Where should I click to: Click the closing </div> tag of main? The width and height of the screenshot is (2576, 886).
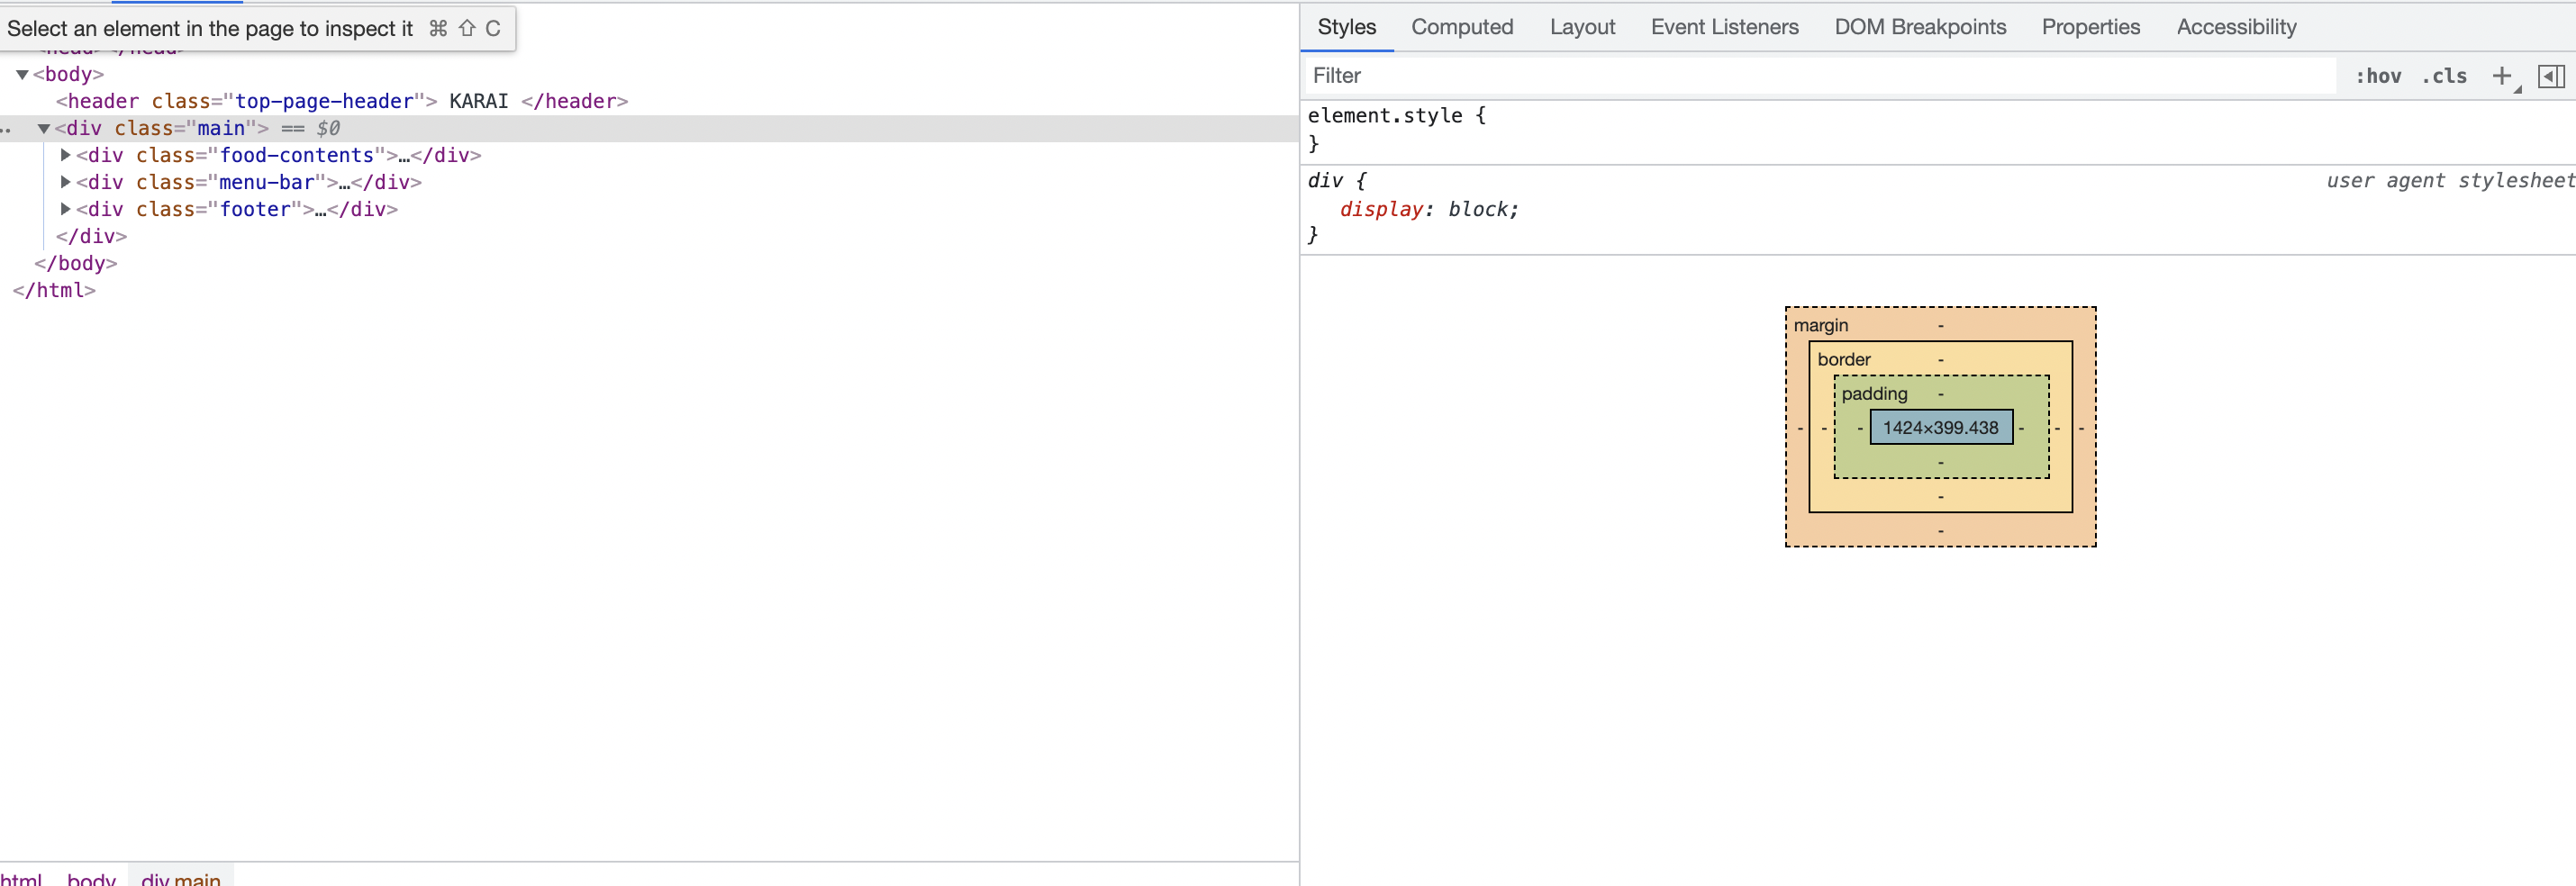pos(91,236)
